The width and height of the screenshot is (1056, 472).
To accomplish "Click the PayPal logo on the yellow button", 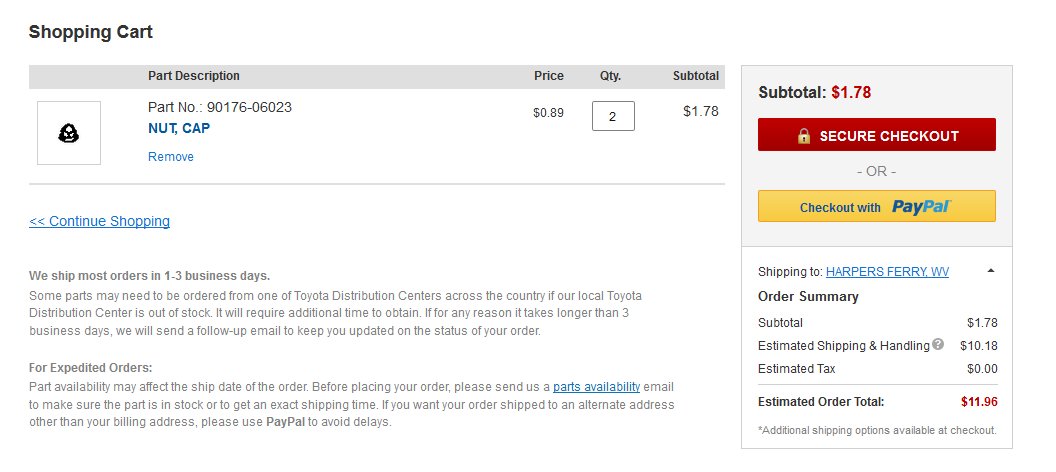I will (921, 207).
